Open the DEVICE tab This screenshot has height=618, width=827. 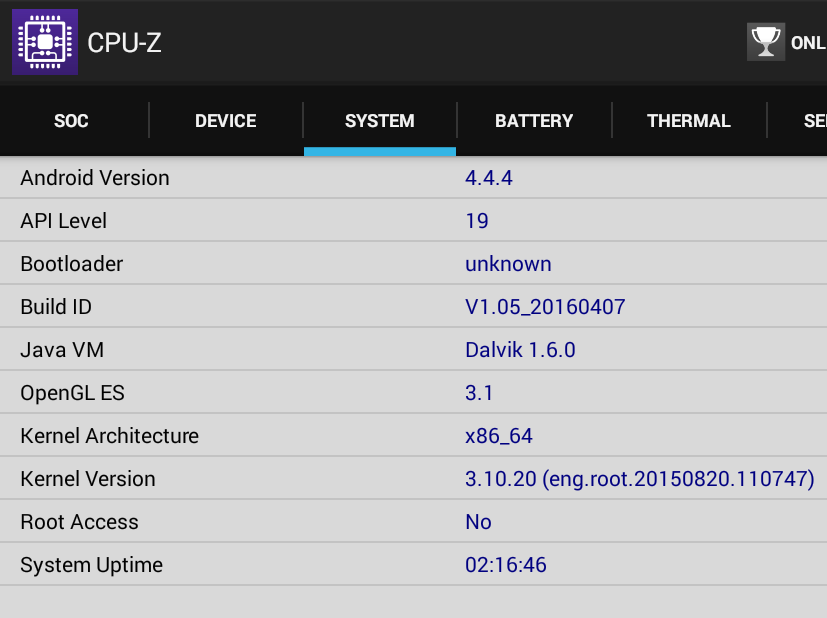coord(226,121)
